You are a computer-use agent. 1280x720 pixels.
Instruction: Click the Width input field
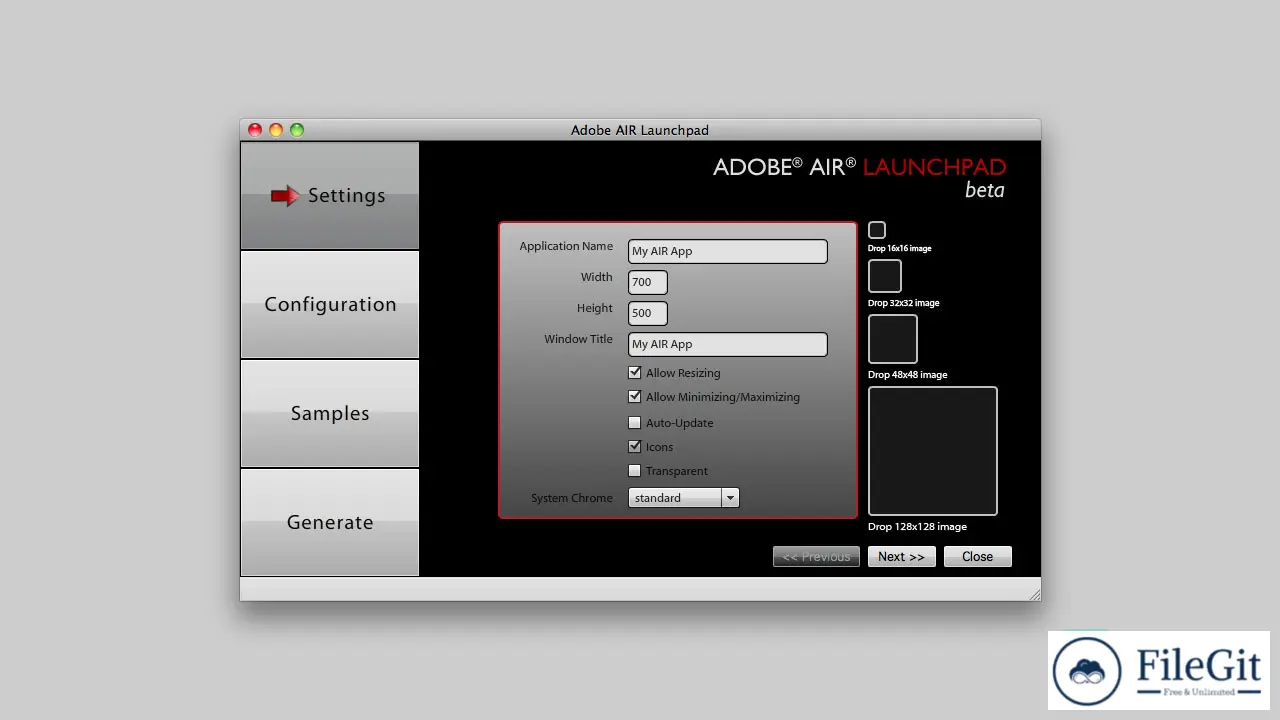tap(647, 282)
